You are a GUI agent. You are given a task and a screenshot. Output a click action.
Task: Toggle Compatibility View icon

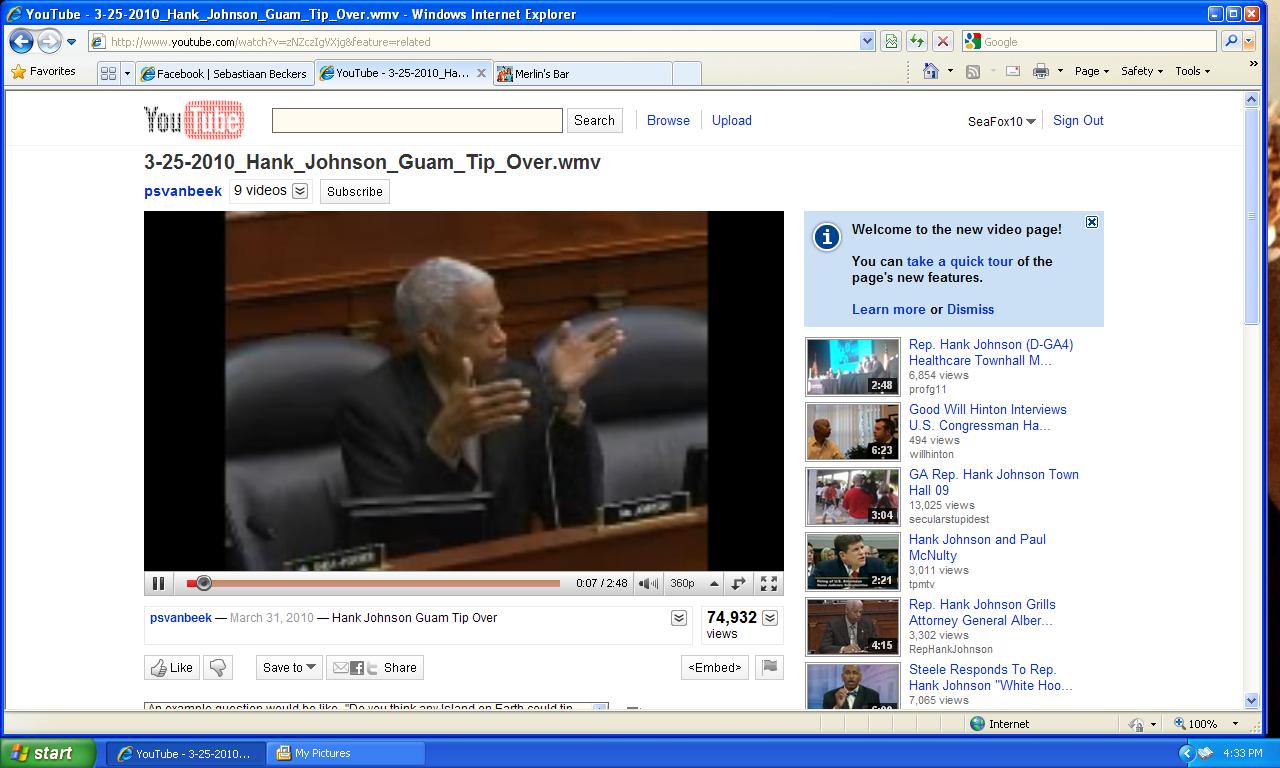(891, 41)
